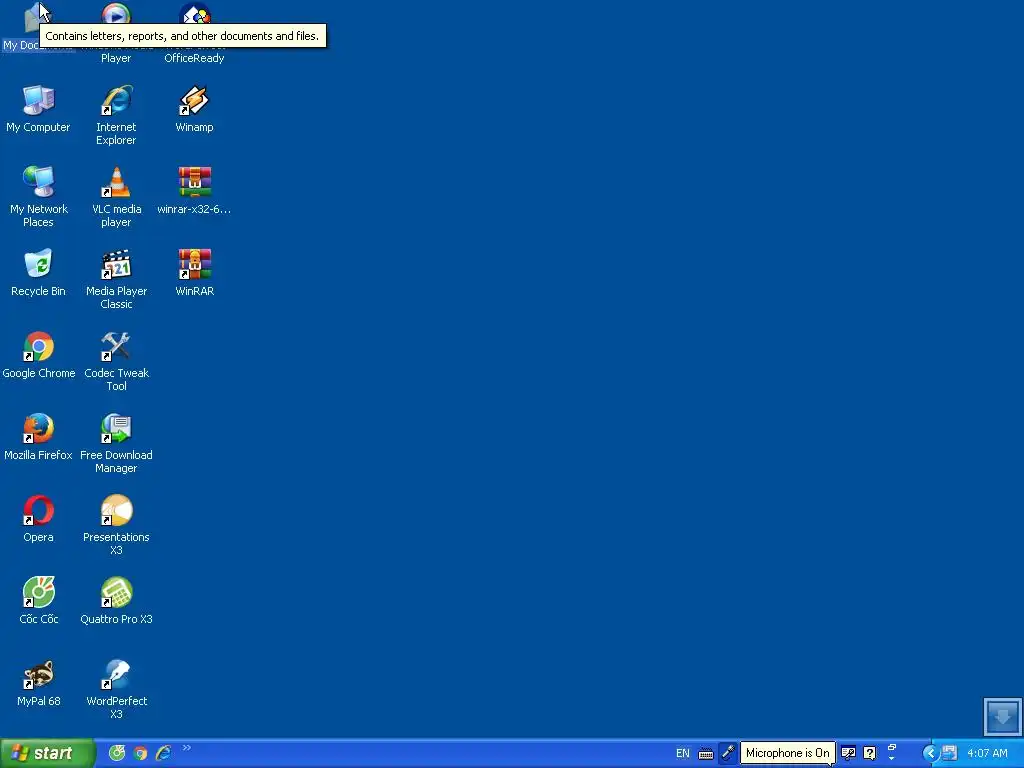Screen dimensions: 1024x768
Task: Launch Cốc Cốc from the Quick Launch bar
Action: coord(117,753)
